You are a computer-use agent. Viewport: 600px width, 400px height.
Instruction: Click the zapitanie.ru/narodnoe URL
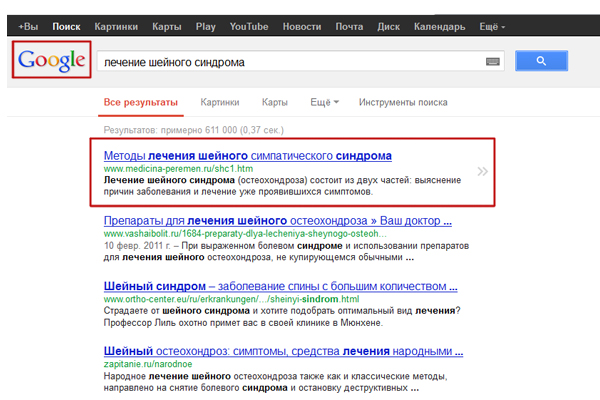148,364
